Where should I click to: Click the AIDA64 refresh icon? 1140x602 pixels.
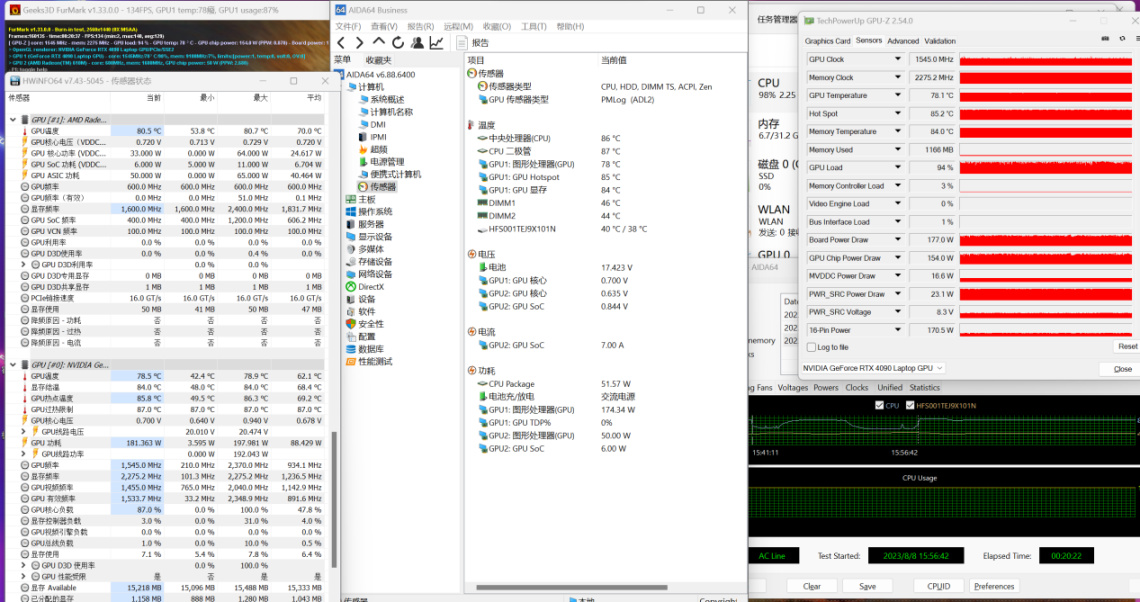pyautogui.click(x=398, y=43)
